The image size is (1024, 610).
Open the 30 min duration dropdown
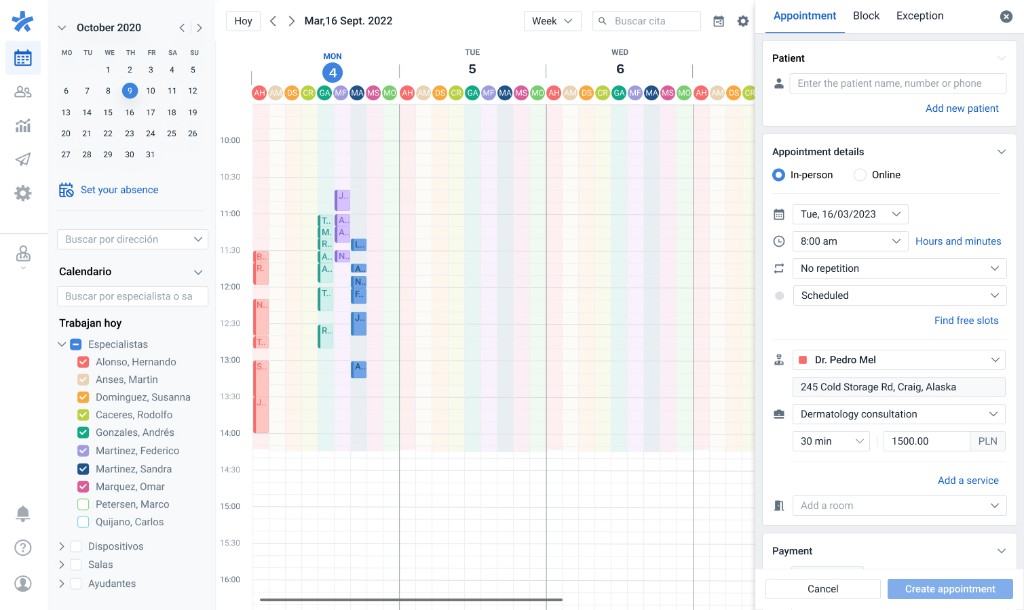point(831,441)
